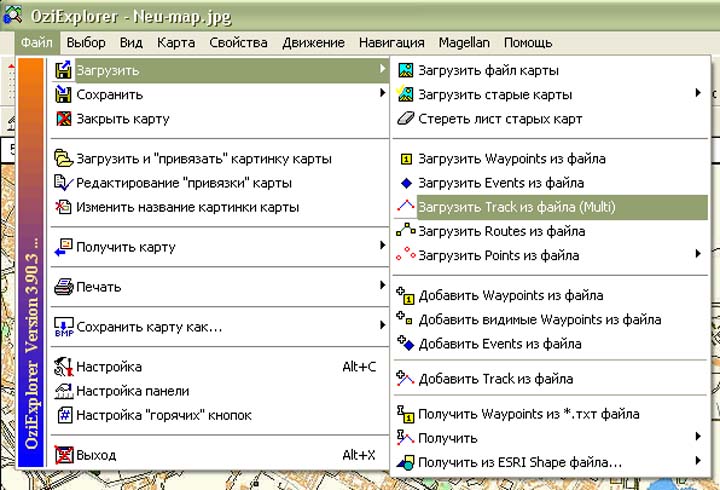The image size is (720, 490).
Task: Expand the Печать submenu arrow
Action: point(382,285)
